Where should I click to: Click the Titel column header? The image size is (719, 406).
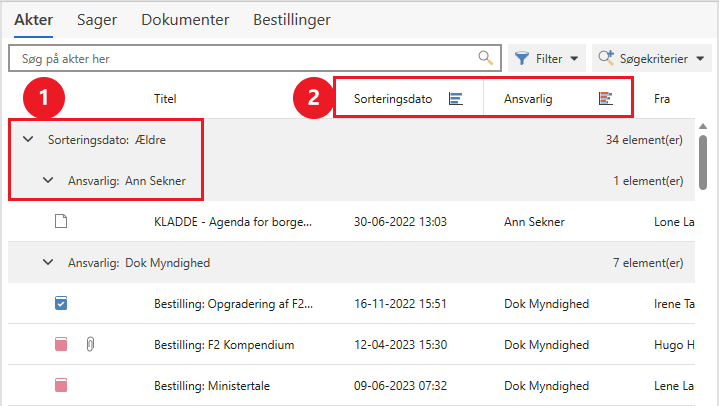pyautogui.click(x=165, y=99)
